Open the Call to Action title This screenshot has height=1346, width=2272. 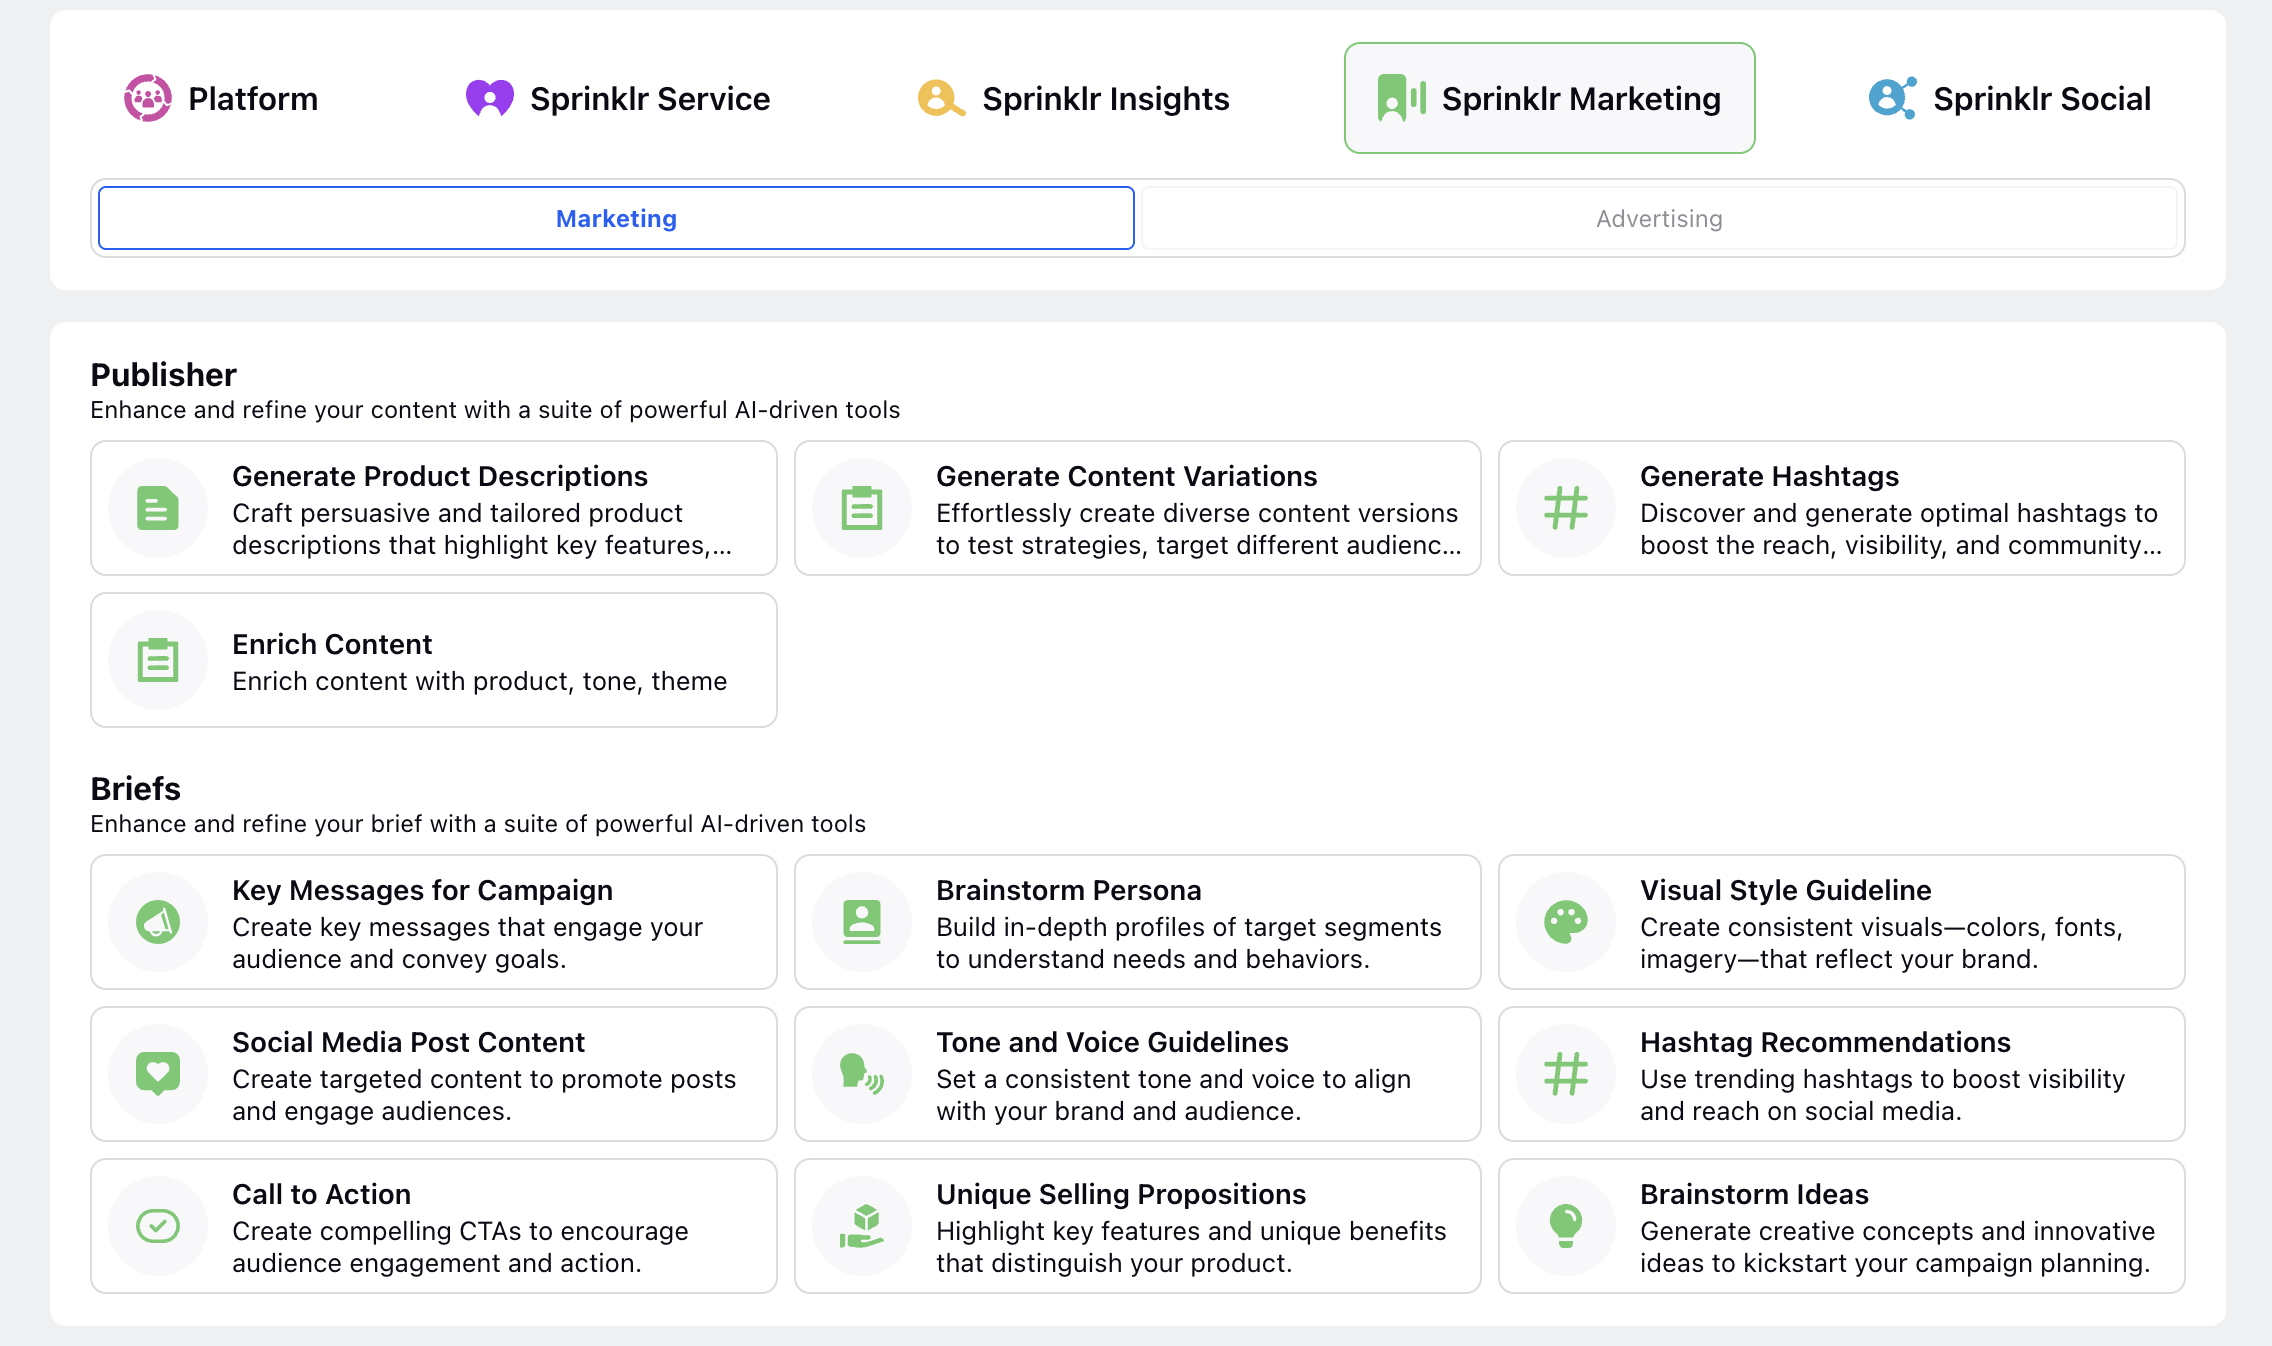[321, 1194]
